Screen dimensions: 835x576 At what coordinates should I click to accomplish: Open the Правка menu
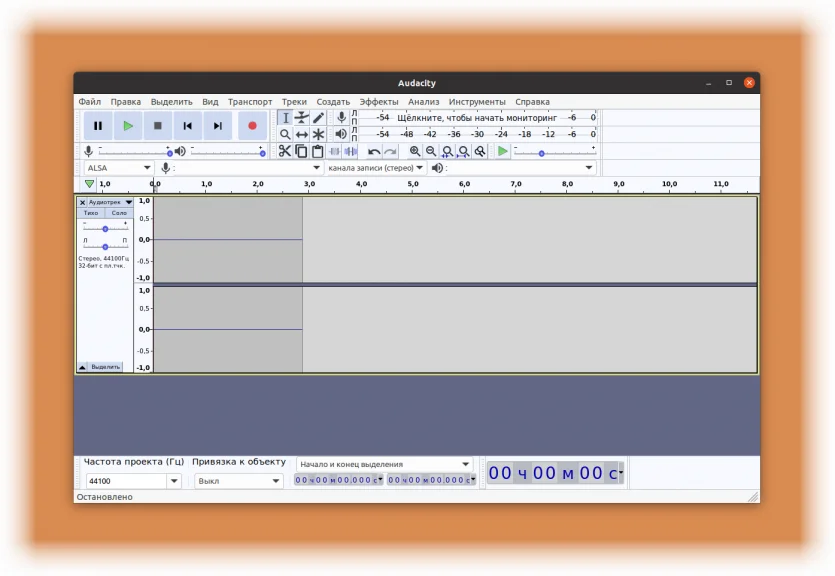[x=126, y=102]
